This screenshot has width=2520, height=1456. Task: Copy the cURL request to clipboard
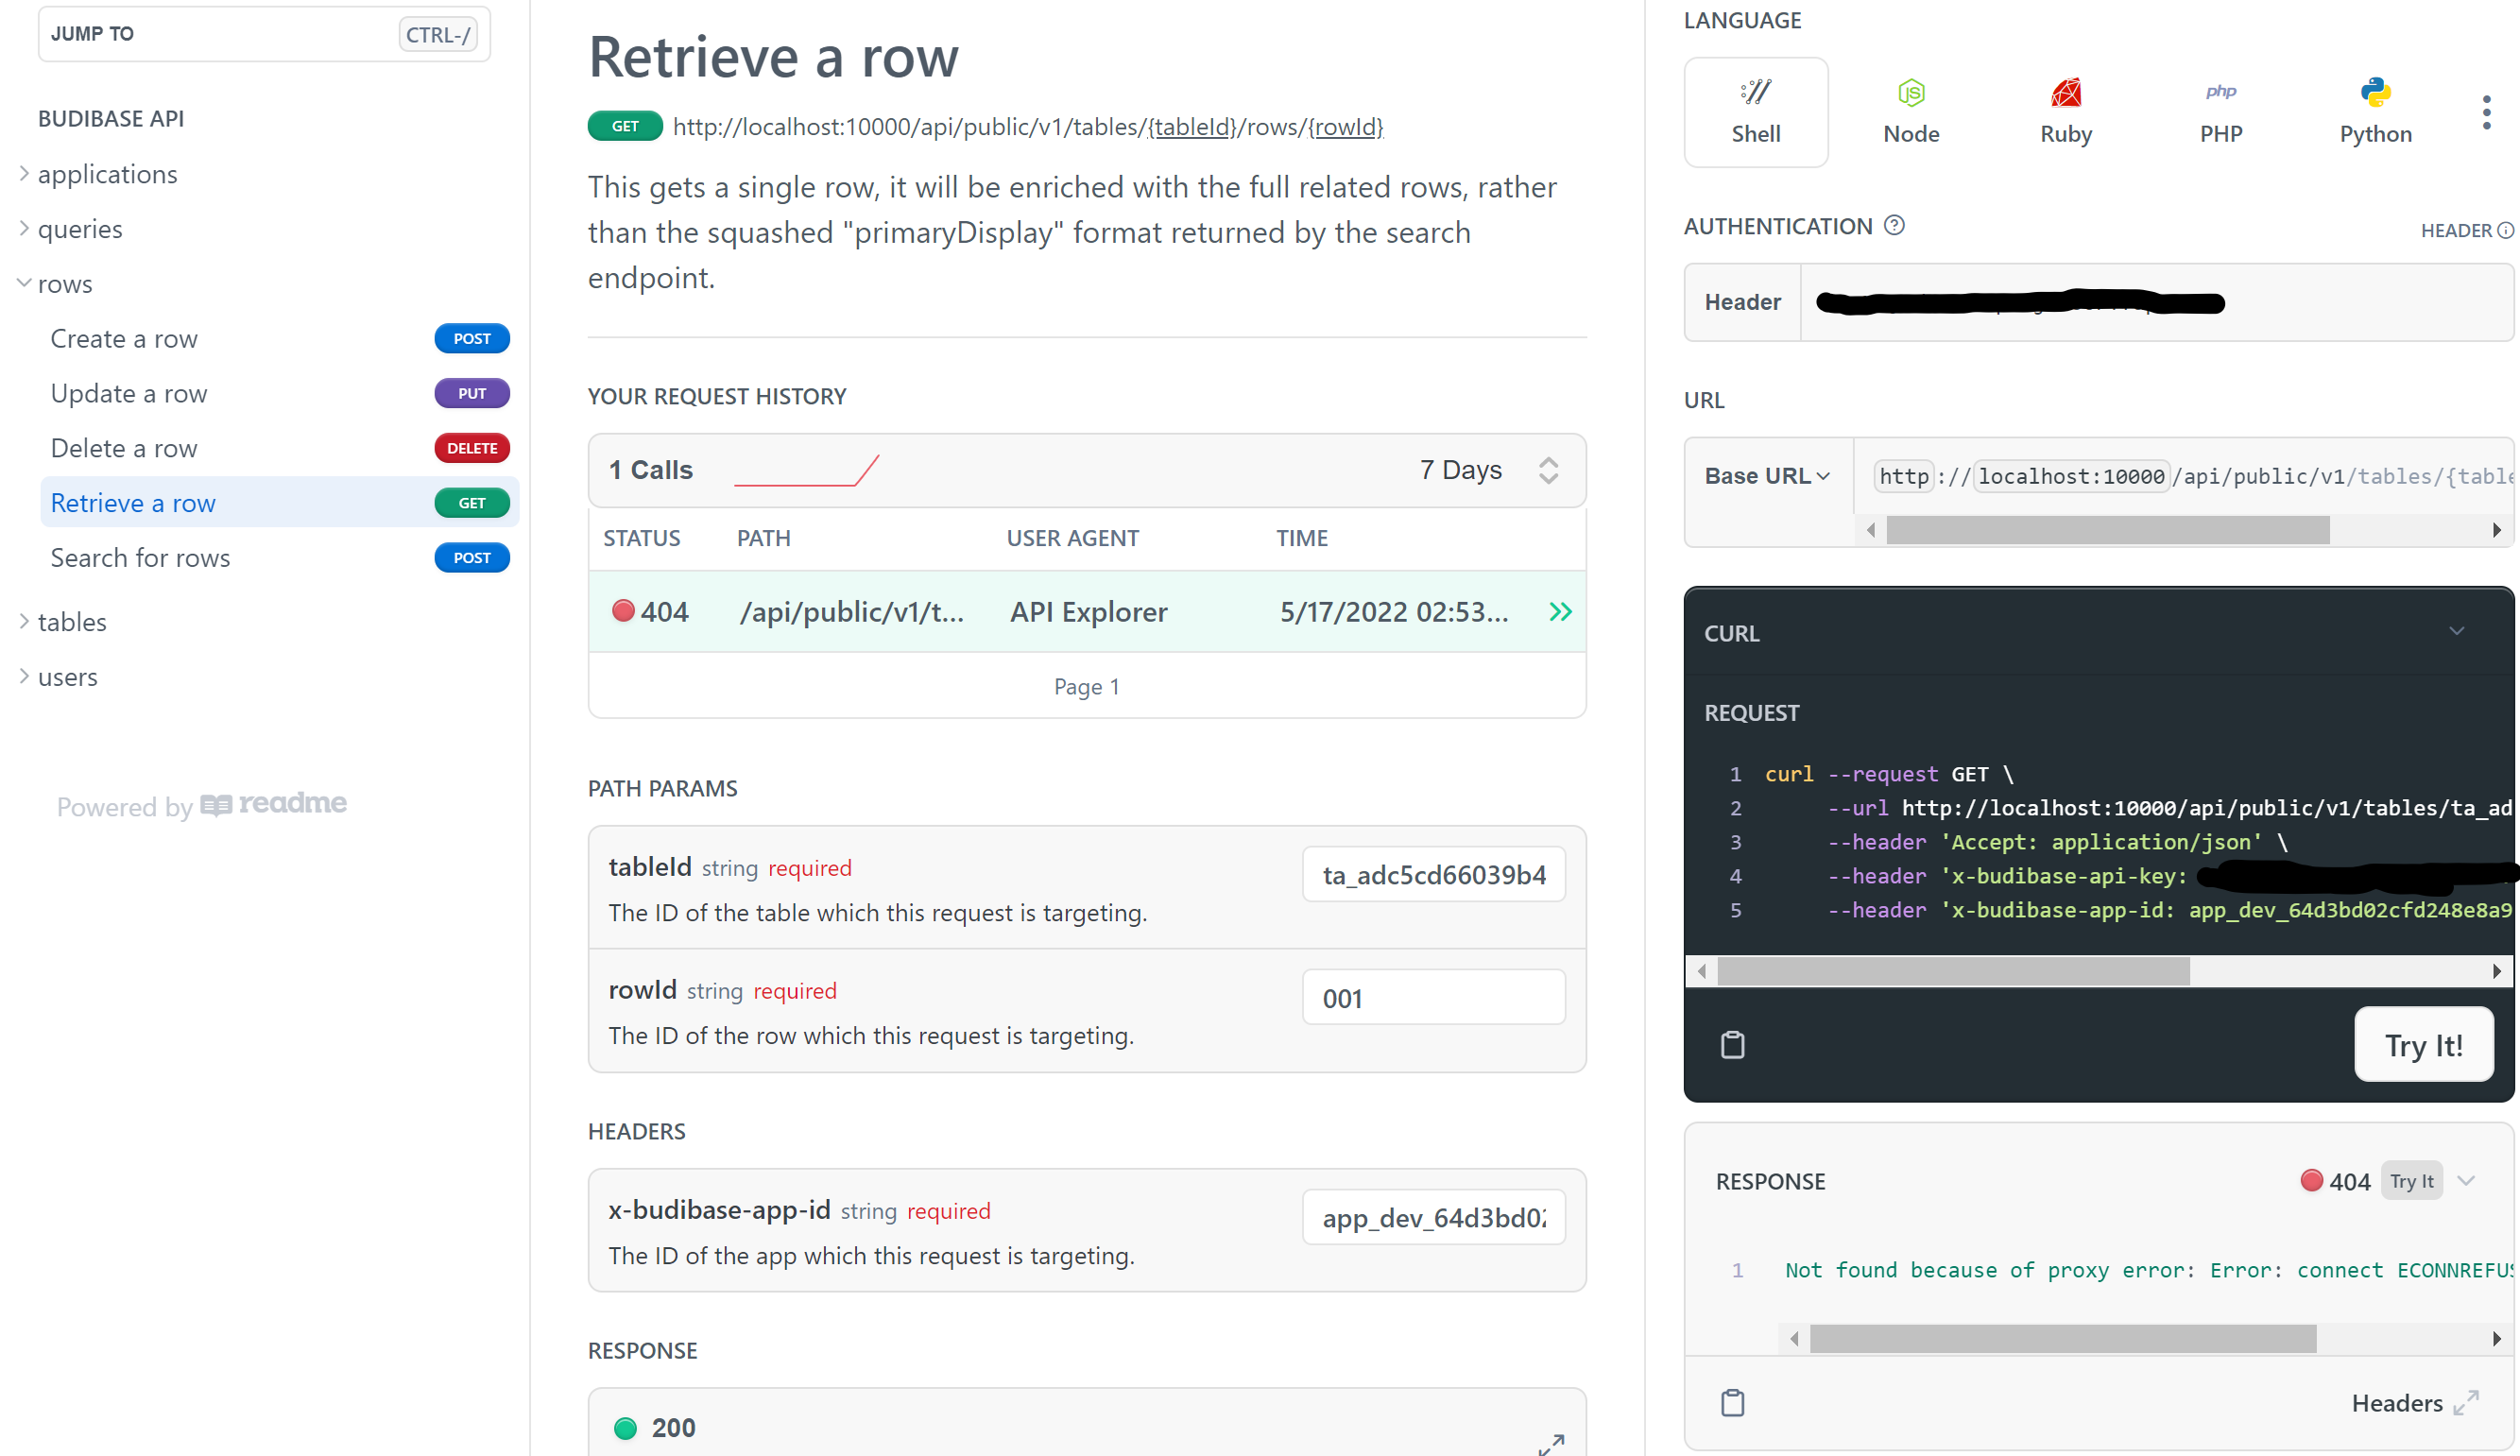(1732, 1044)
